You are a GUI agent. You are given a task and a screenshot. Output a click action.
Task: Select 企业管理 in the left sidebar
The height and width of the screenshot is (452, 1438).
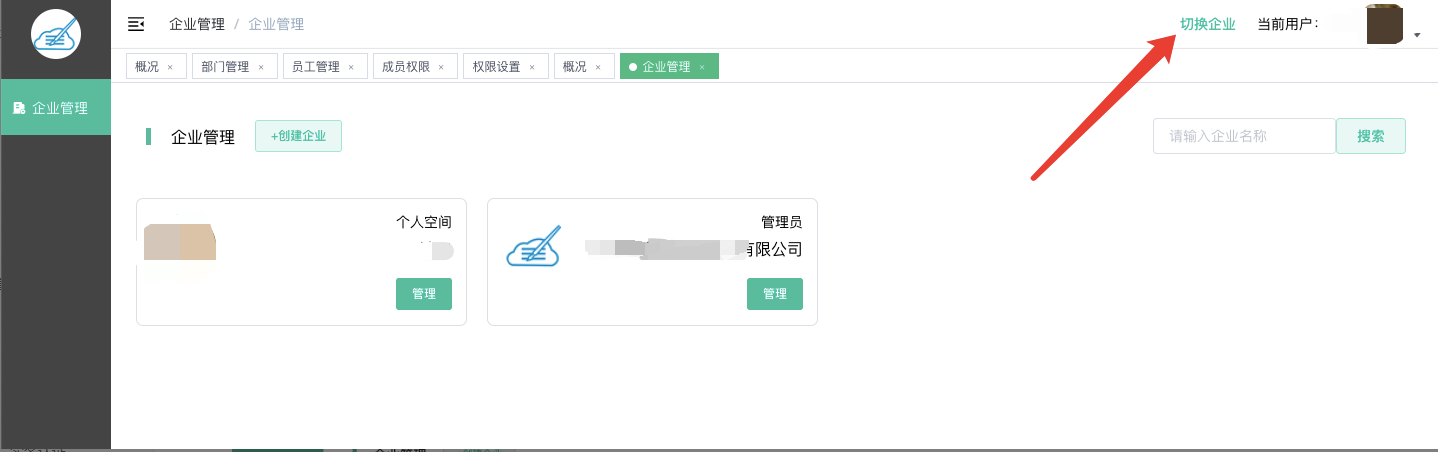[56, 108]
